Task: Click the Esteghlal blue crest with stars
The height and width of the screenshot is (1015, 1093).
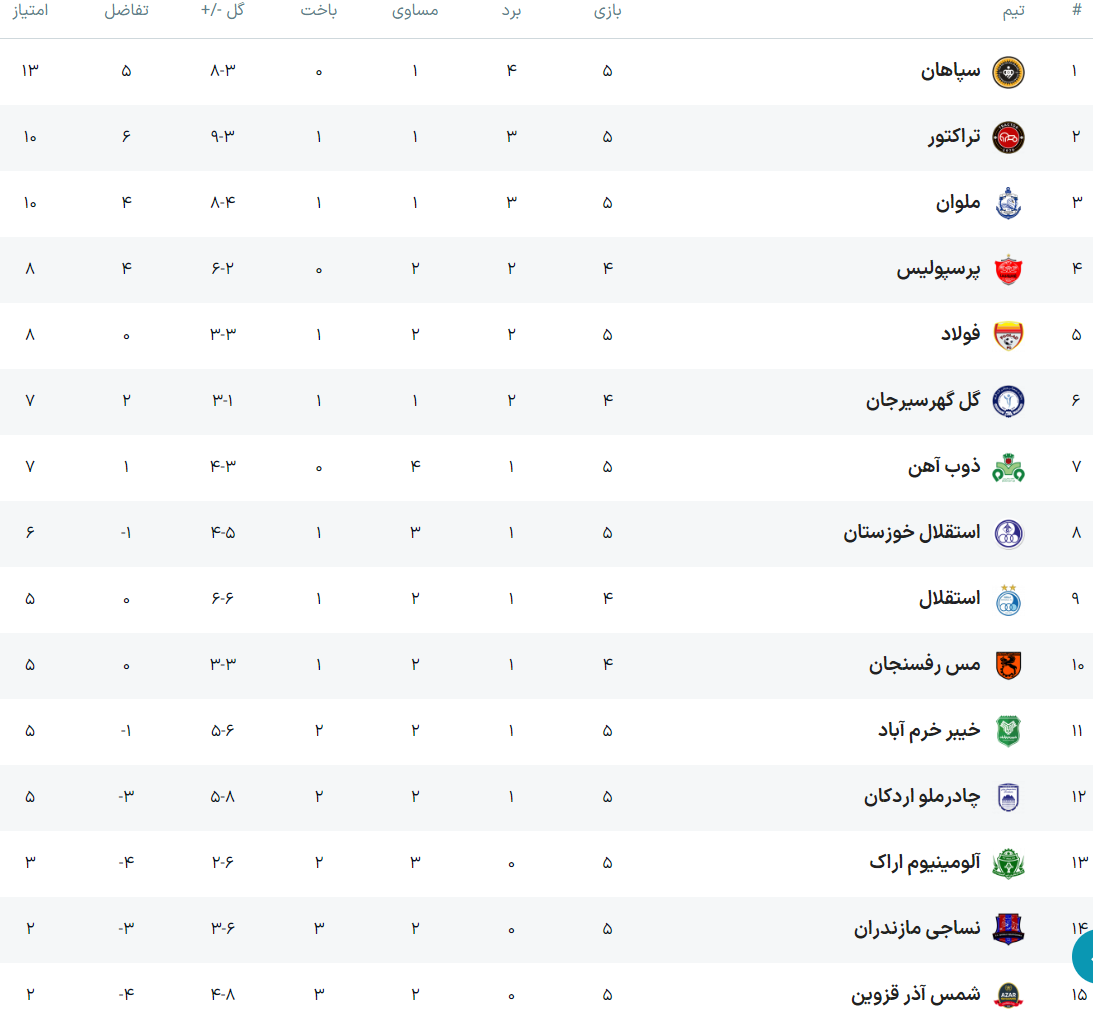Action: [x=1008, y=599]
